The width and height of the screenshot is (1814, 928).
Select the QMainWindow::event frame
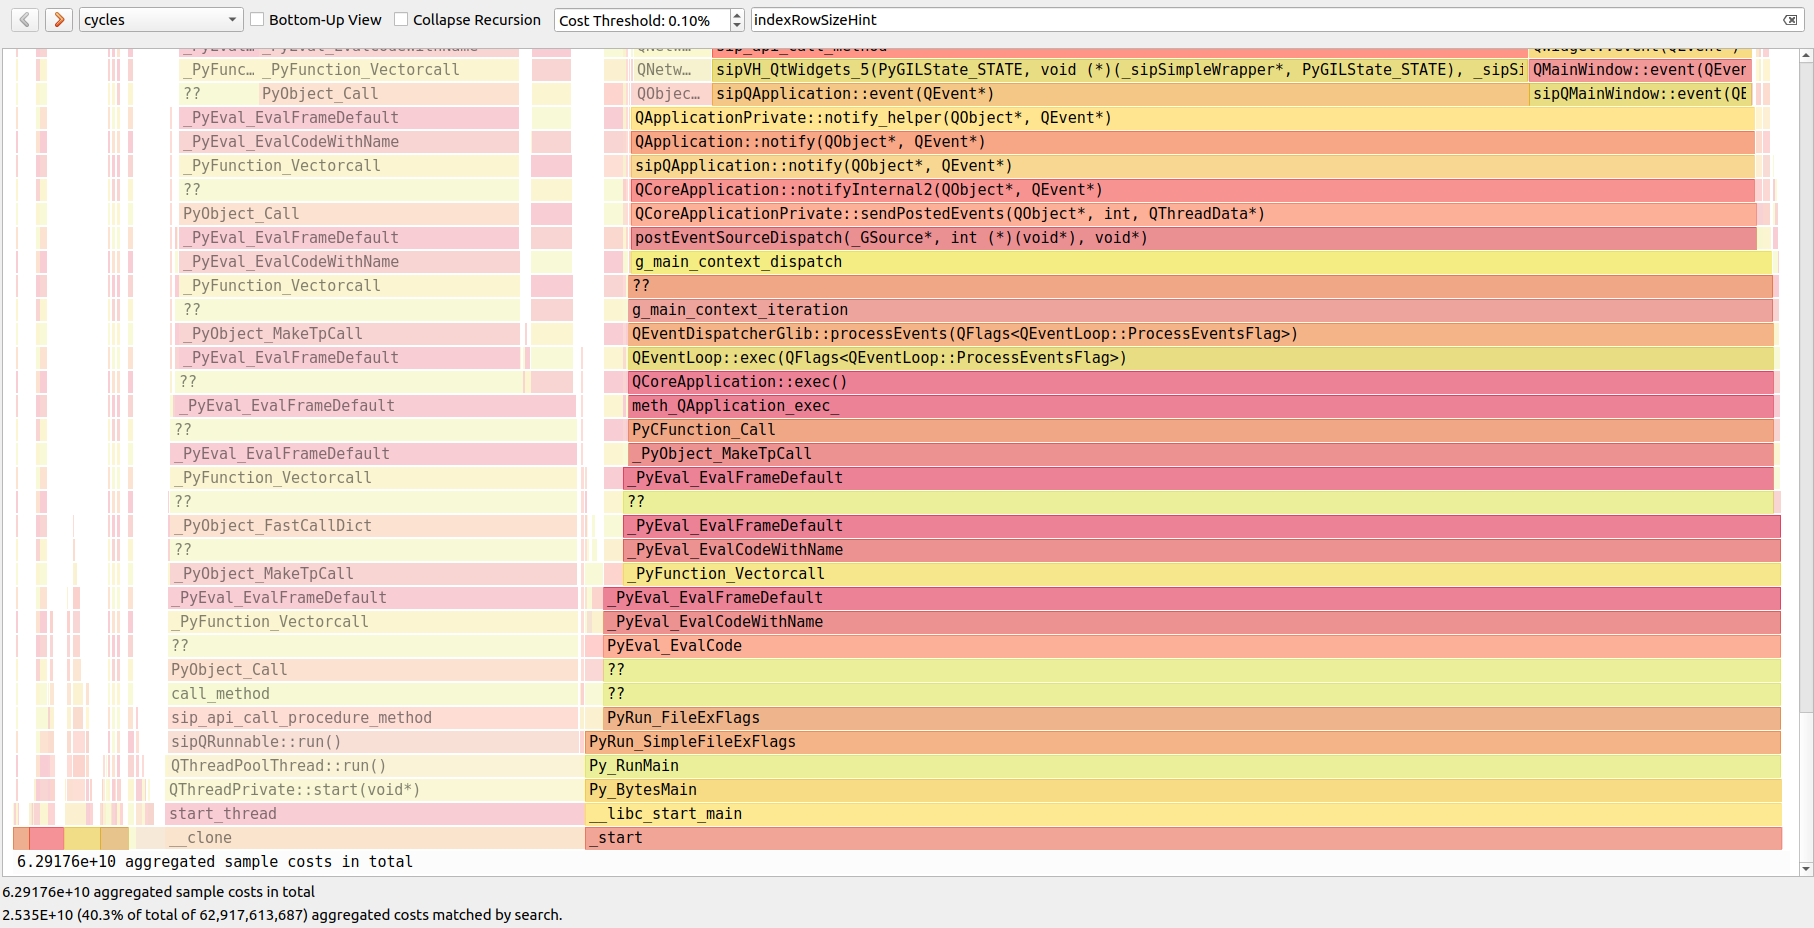(x=1639, y=70)
